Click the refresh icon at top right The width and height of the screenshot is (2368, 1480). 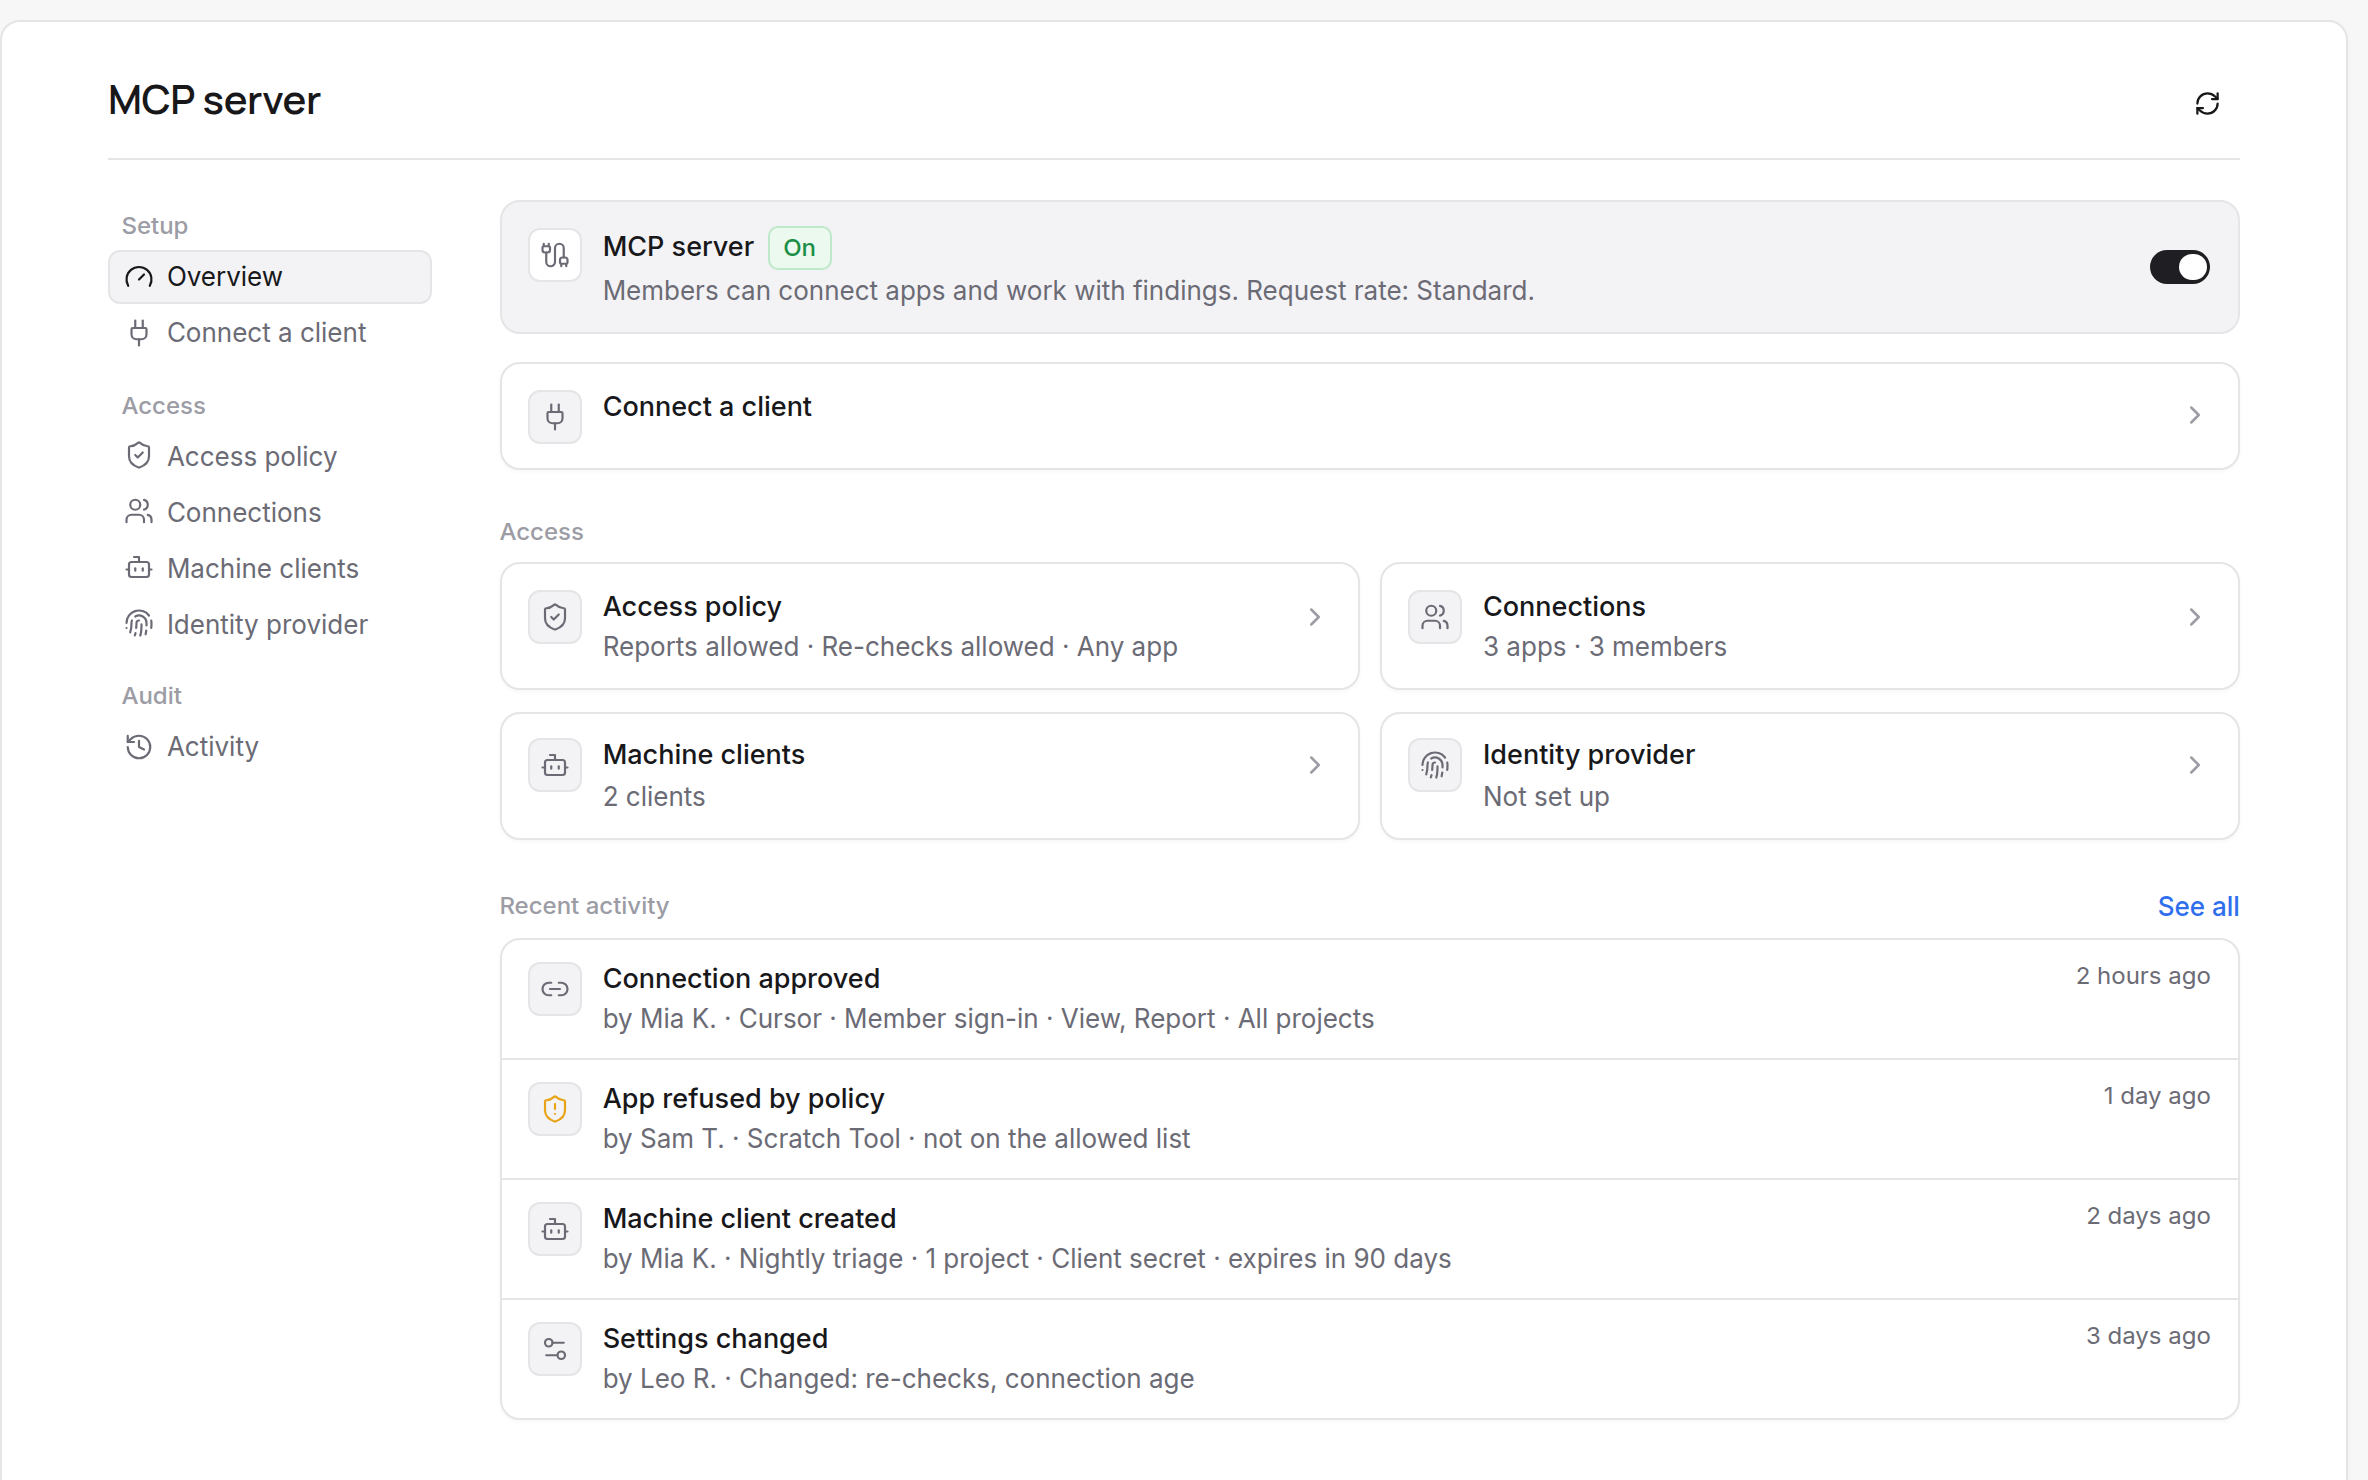(2207, 104)
